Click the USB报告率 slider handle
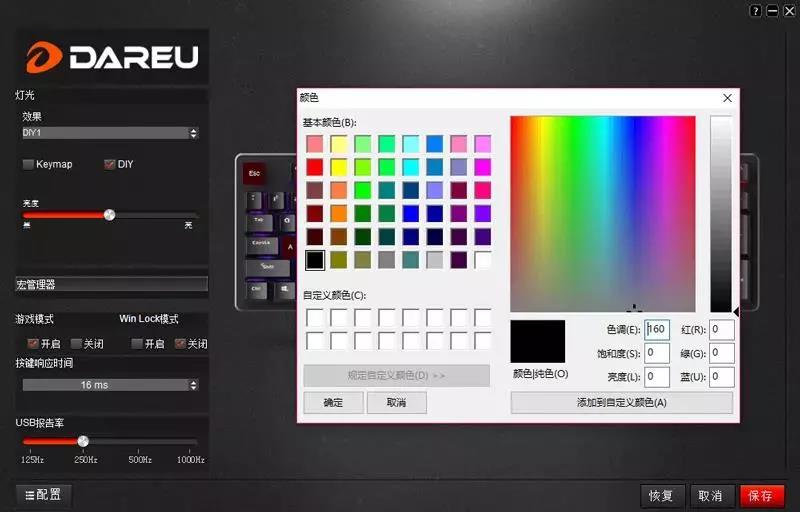This screenshot has height=512, width=800. [83, 441]
